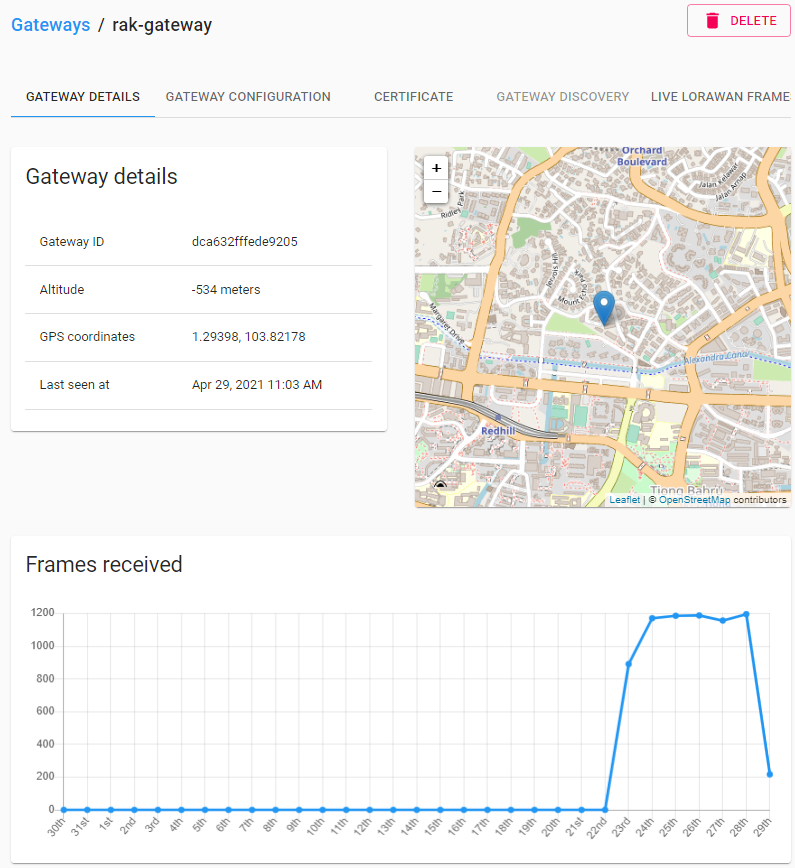This screenshot has height=868, width=795.
Task: Click the blue gateway location marker
Action: coord(604,307)
